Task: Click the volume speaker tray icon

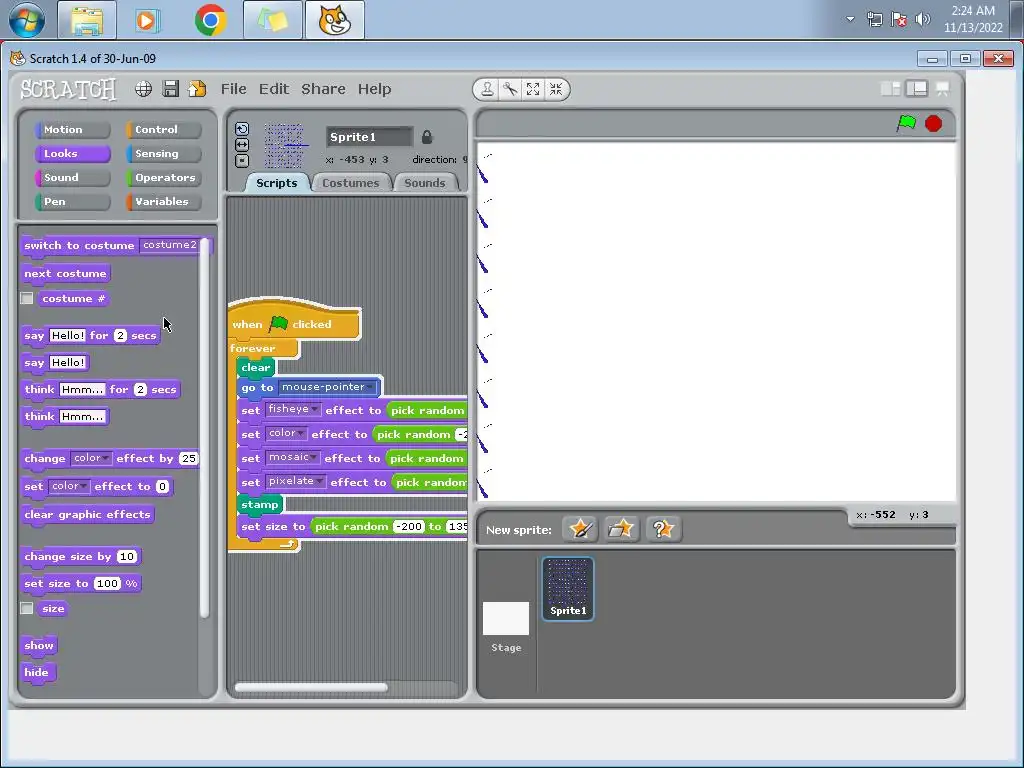Action: click(x=922, y=19)
